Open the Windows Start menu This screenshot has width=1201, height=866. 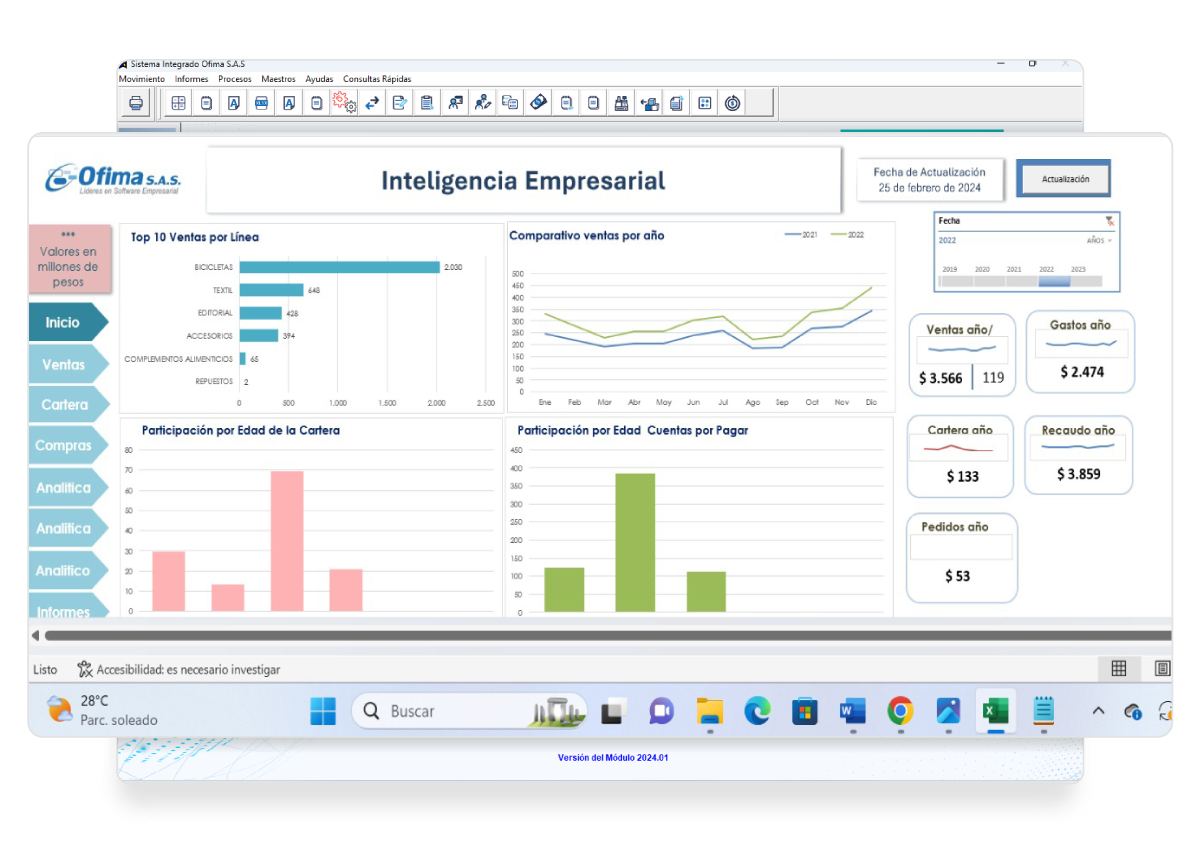[x=323, y=711]
